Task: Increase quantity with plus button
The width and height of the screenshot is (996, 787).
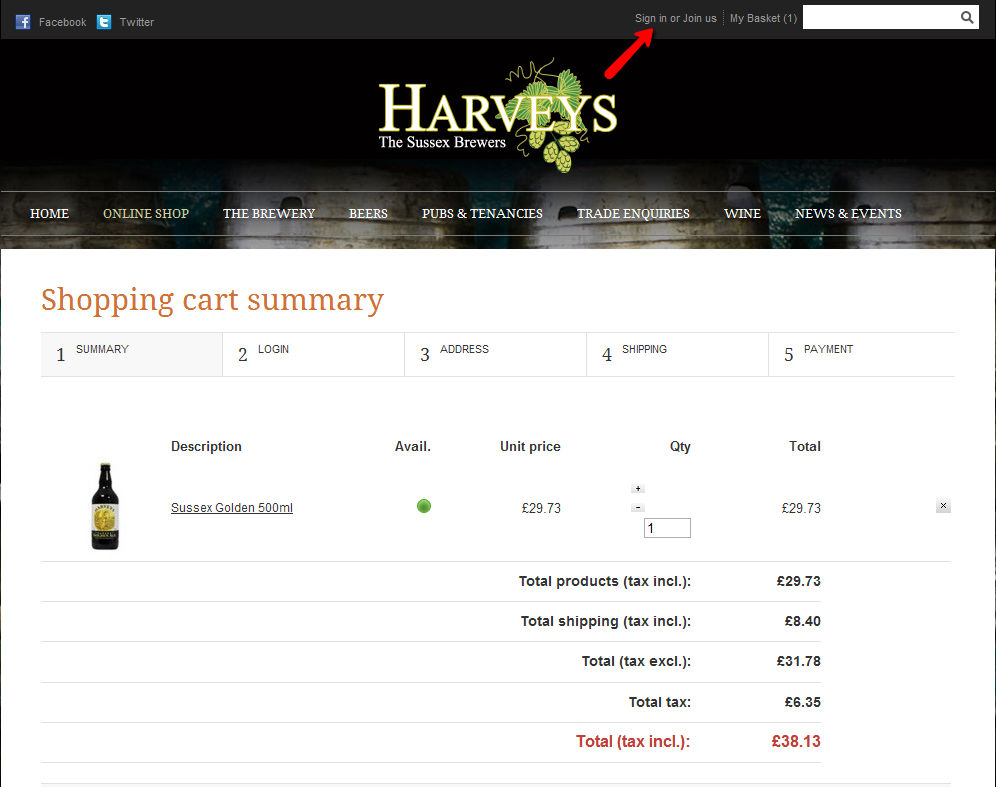Action: pyautogui.click(x=638, y=488)
